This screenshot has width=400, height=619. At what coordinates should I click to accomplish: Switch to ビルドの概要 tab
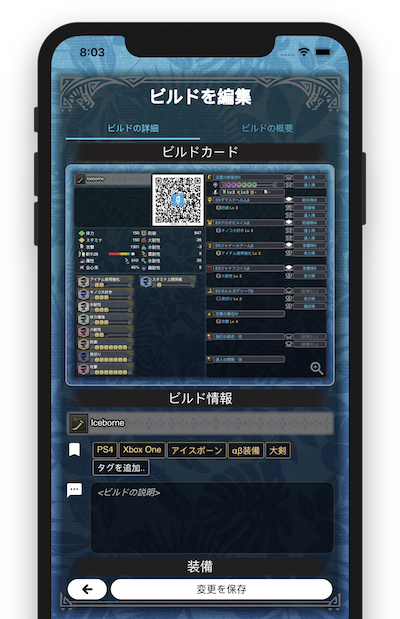click(267, 128)
